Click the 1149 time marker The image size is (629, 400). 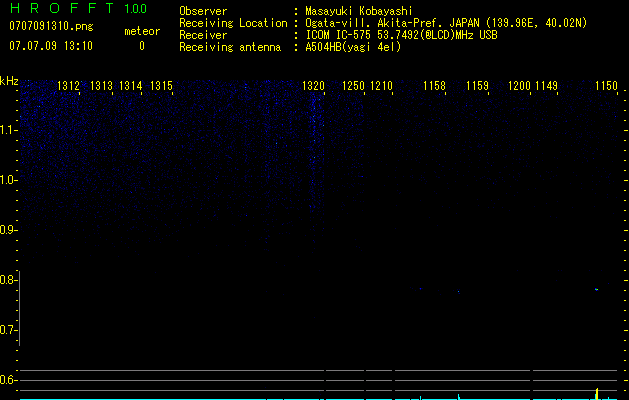coord(546,86)
